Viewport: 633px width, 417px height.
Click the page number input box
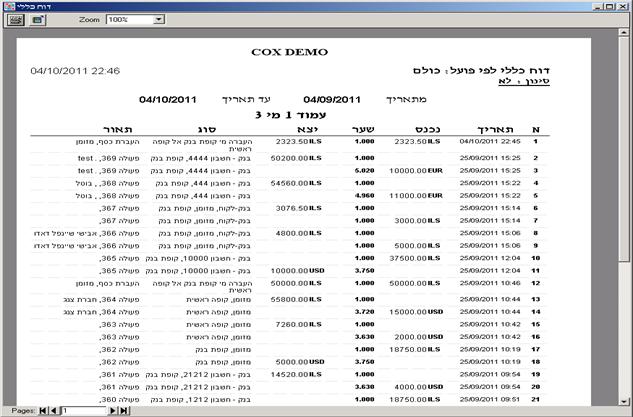(82, 410)
